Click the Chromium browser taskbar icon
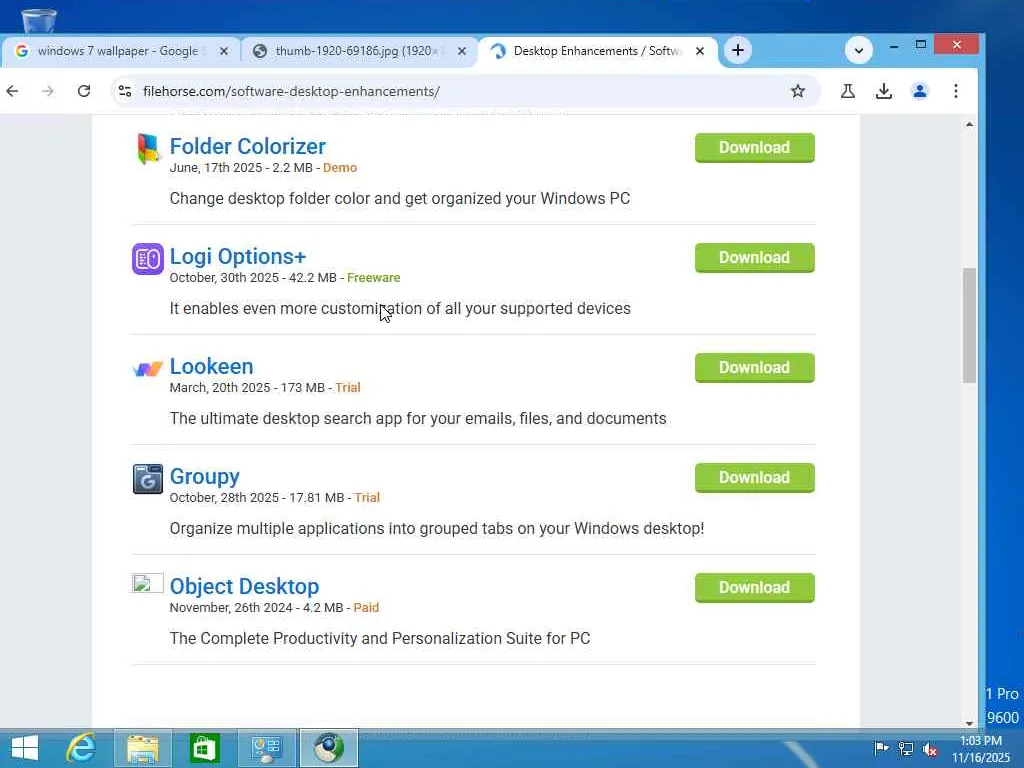Screen dimensions: 1024x768 (x=328, y=748)
